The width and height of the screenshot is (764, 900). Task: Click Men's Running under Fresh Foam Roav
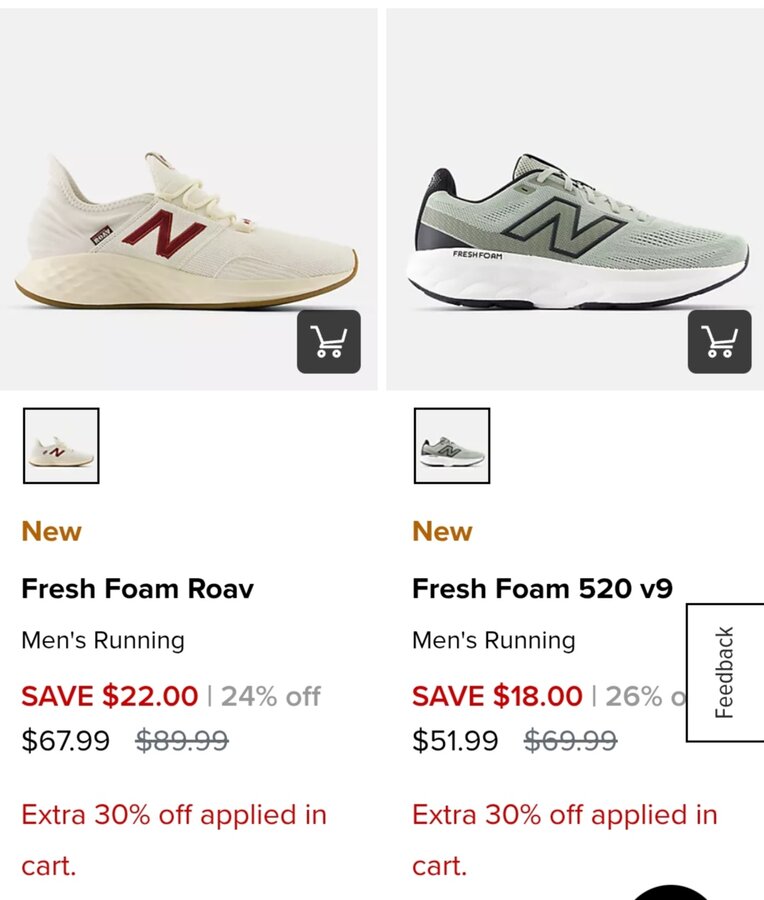[x=103, y=640]
